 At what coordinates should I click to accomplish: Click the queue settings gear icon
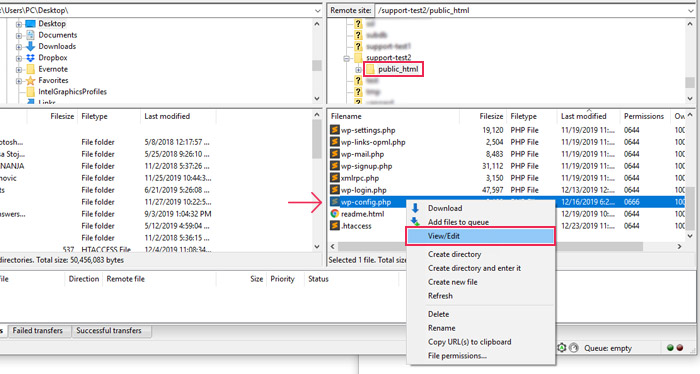tap(562, 348)
